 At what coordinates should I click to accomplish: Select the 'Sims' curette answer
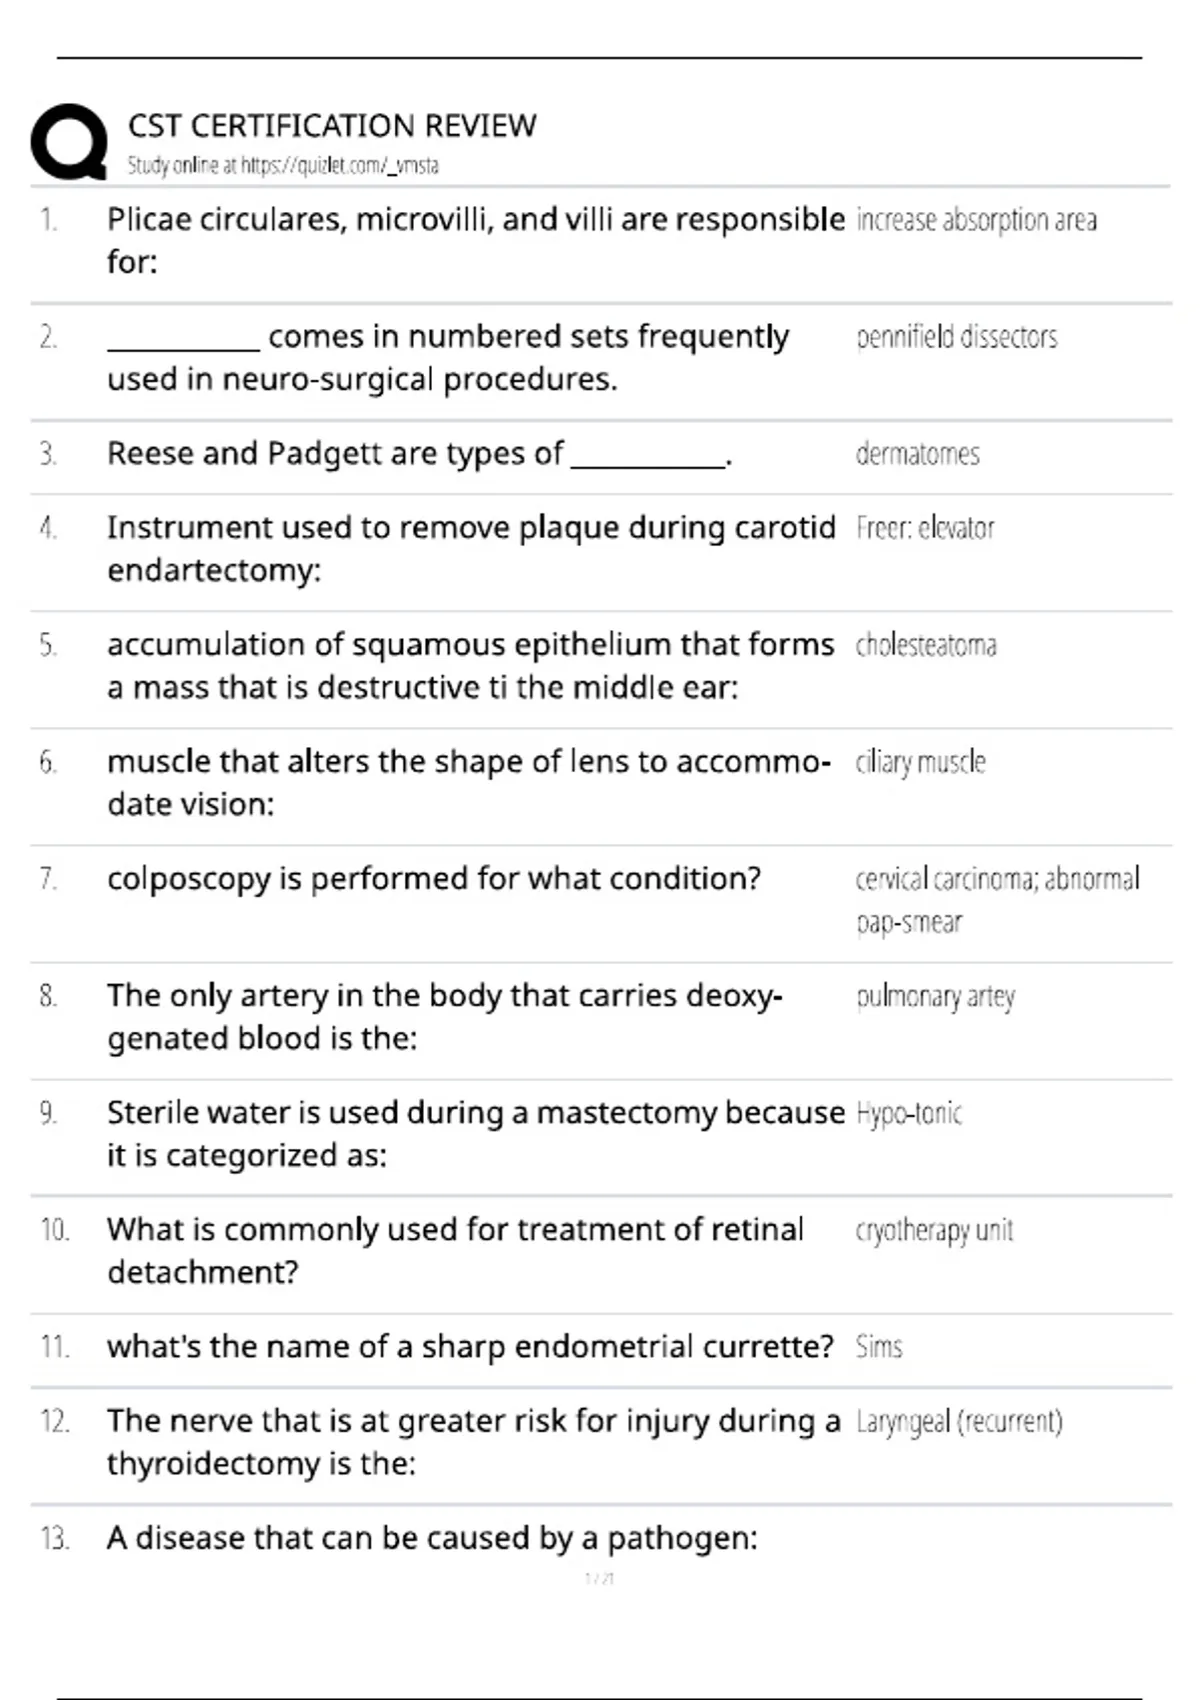(879, 1347)
